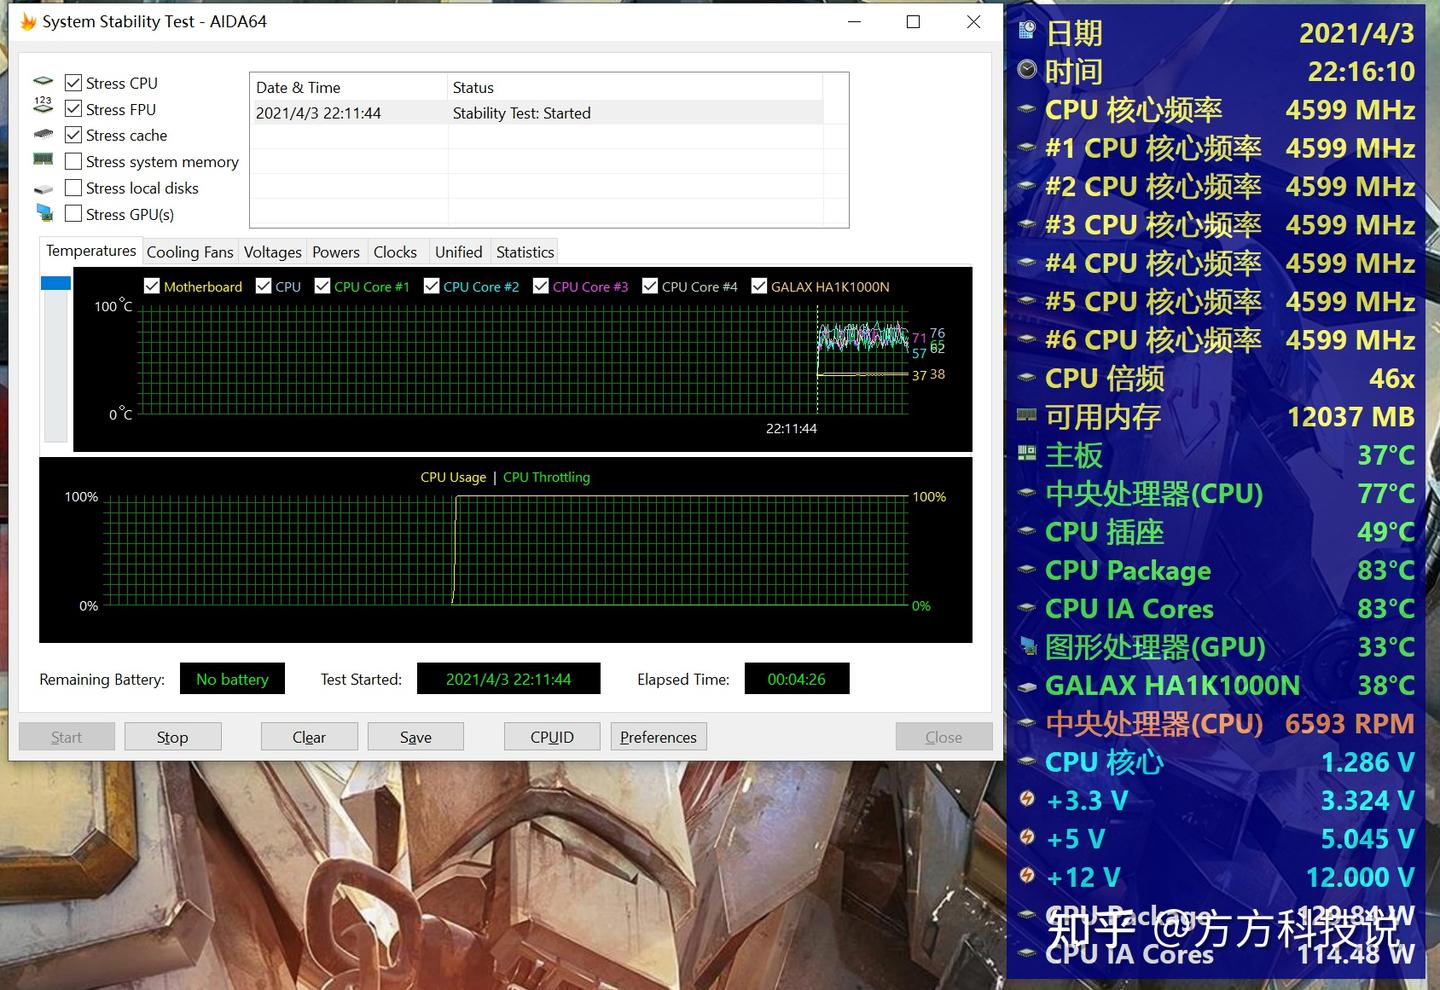The height and width of the screenshot is (990, 1440).
Task: Click the lightning icon next to +12 V
Action: 1028,876
